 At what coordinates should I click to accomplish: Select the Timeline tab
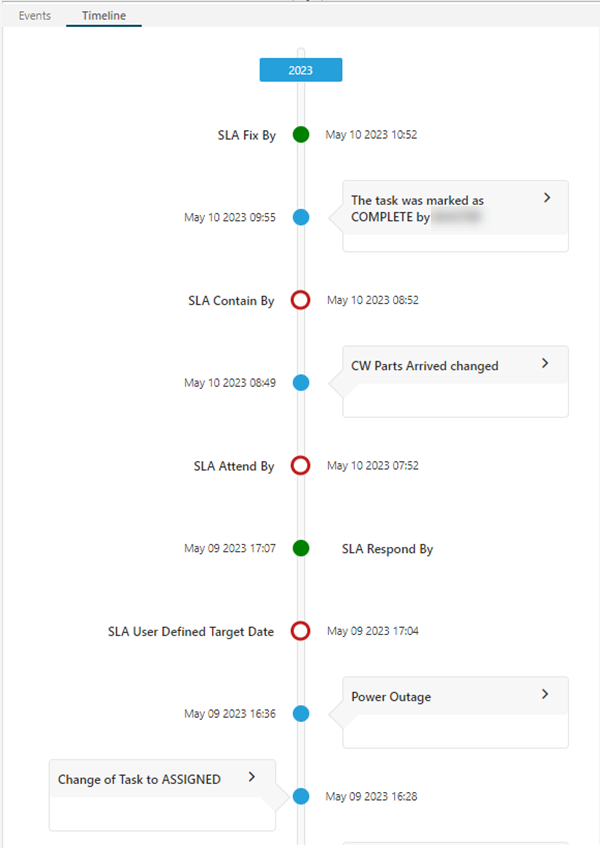click(104, 16)
